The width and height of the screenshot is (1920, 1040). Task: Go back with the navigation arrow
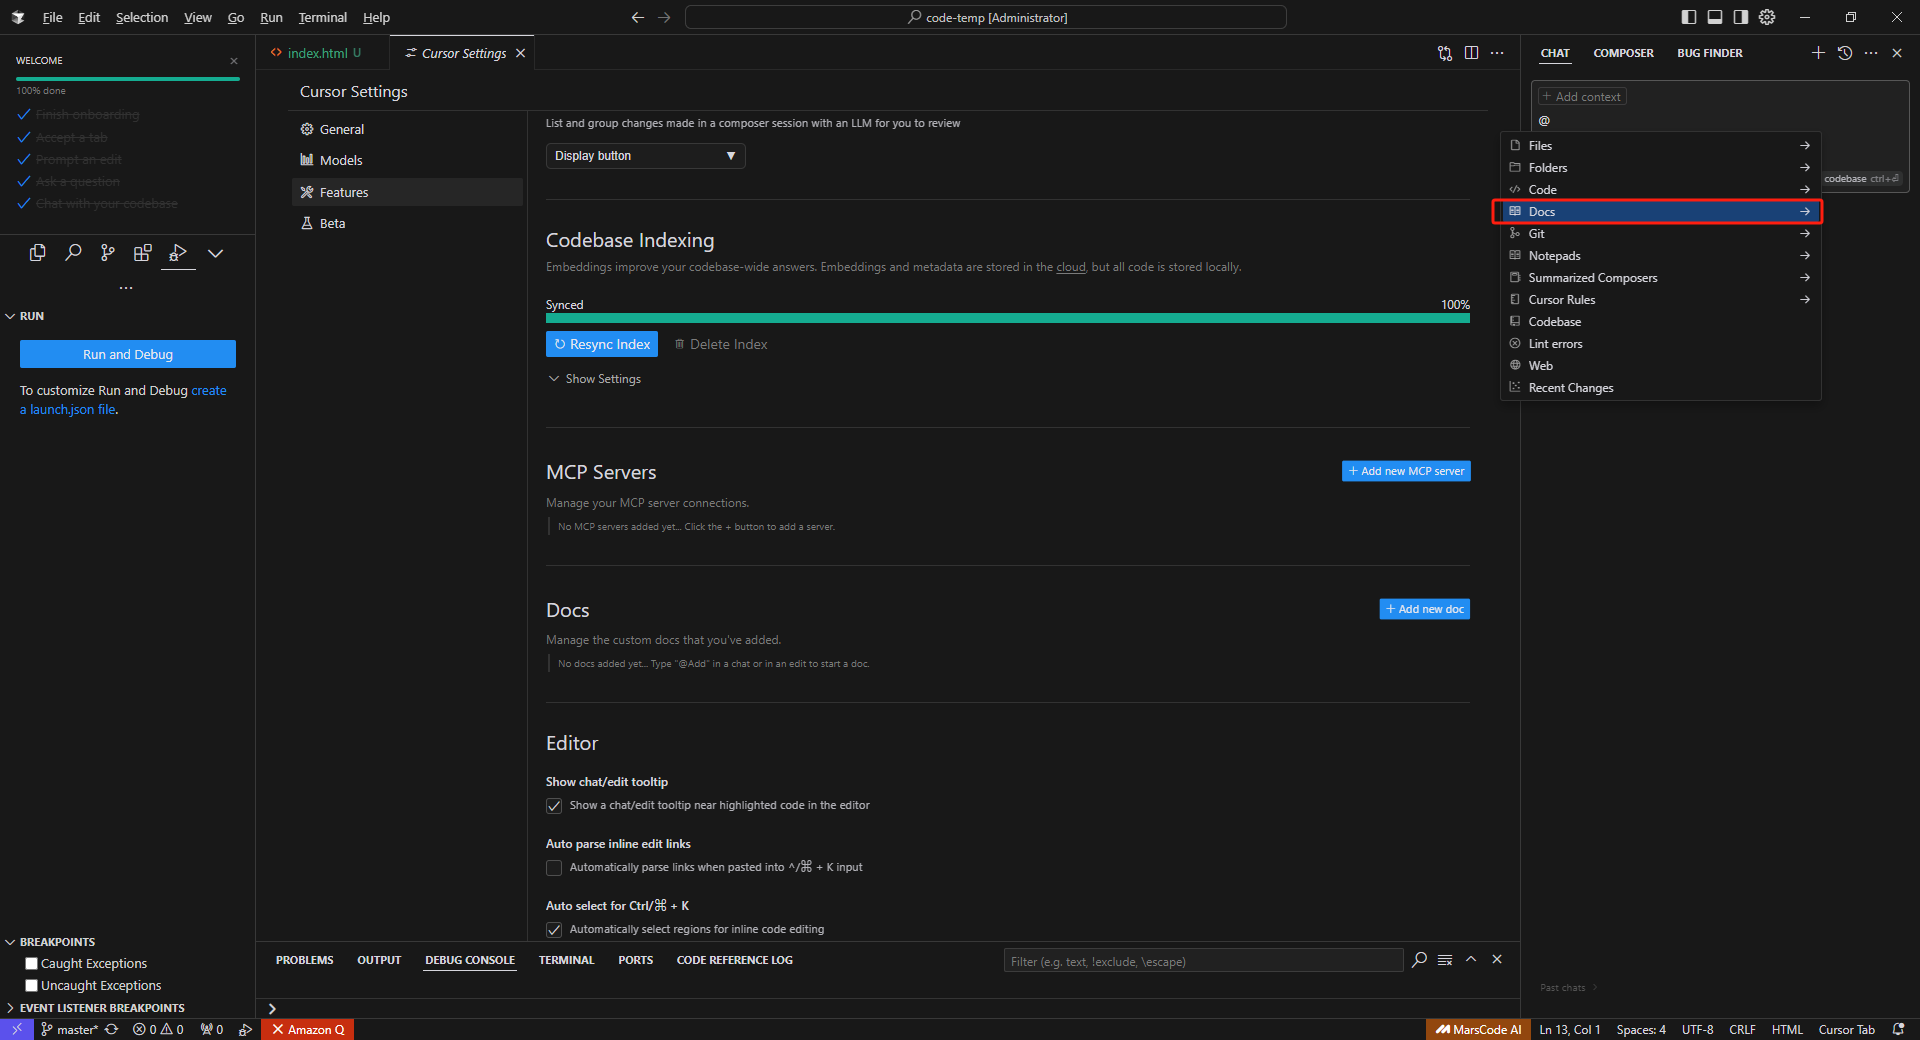coord(637,18)
